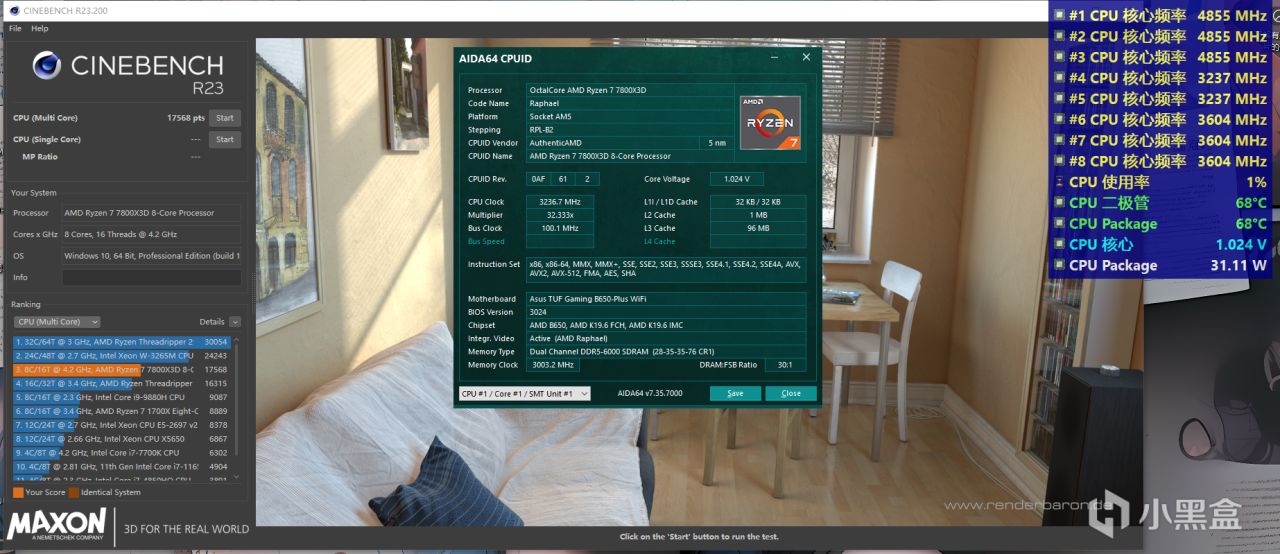Viewport: 1280px width, 554px height.
Task: Select ranking row 16C/32T @ 3.4 GHz Threadripper
Action: [122, 383]
